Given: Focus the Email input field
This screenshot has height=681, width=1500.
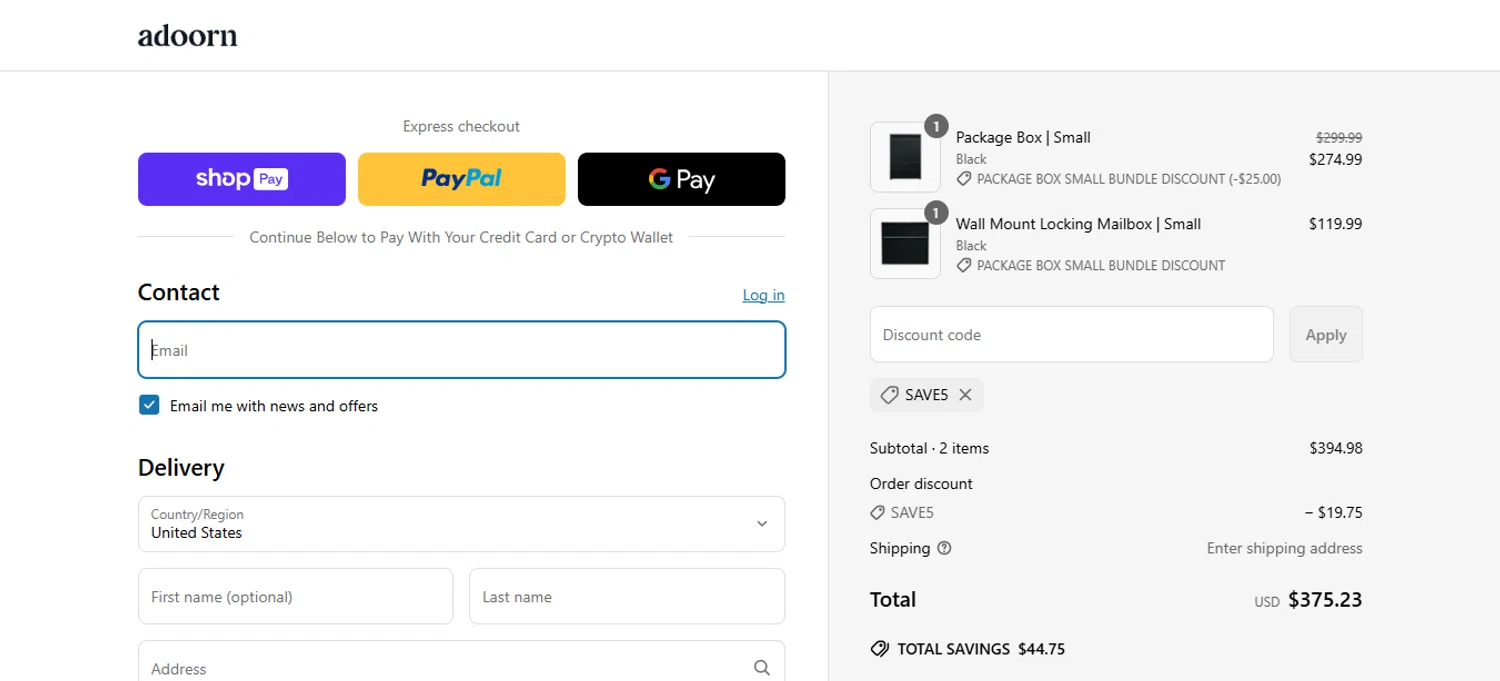Looking at the screenshot, I should [462, 350].
